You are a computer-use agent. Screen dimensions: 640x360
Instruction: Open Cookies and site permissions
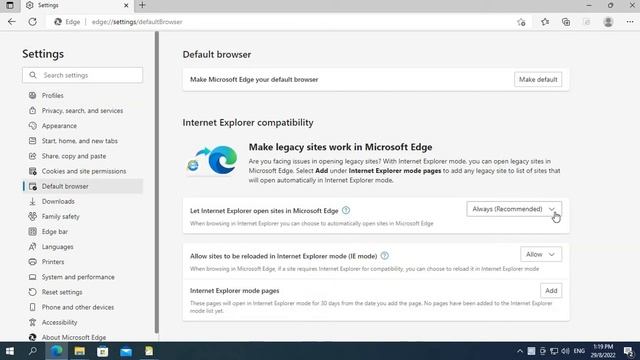click(83, 171)
